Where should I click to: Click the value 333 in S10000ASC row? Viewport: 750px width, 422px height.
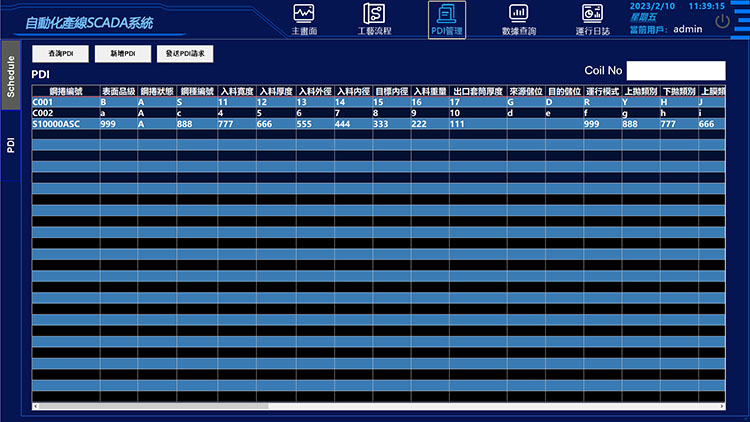(x=392, y=124)
